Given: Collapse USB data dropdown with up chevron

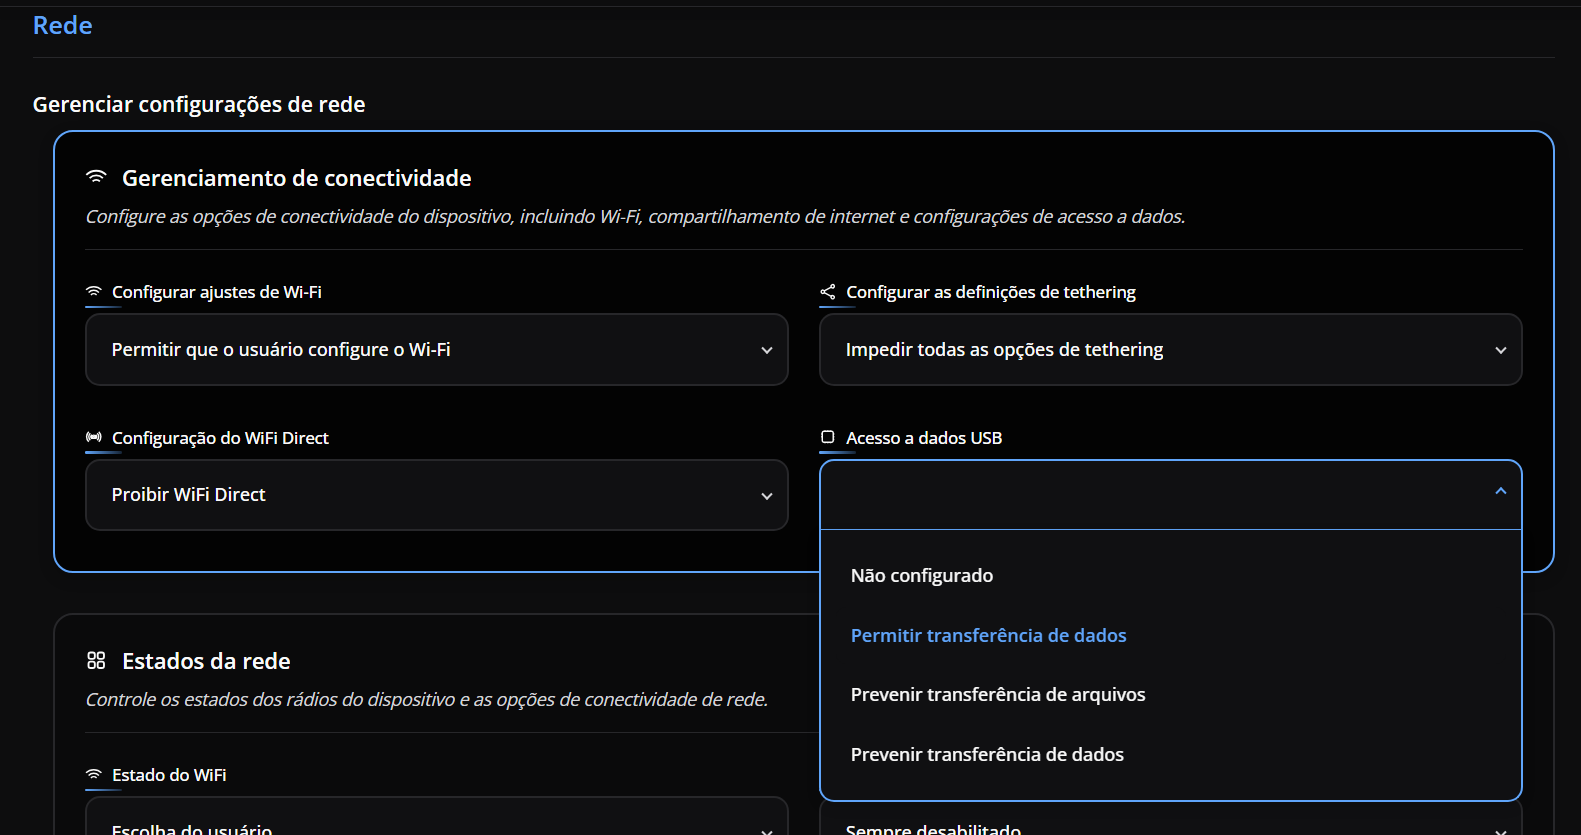Looking at the screenshot, I should [1500, 491].
